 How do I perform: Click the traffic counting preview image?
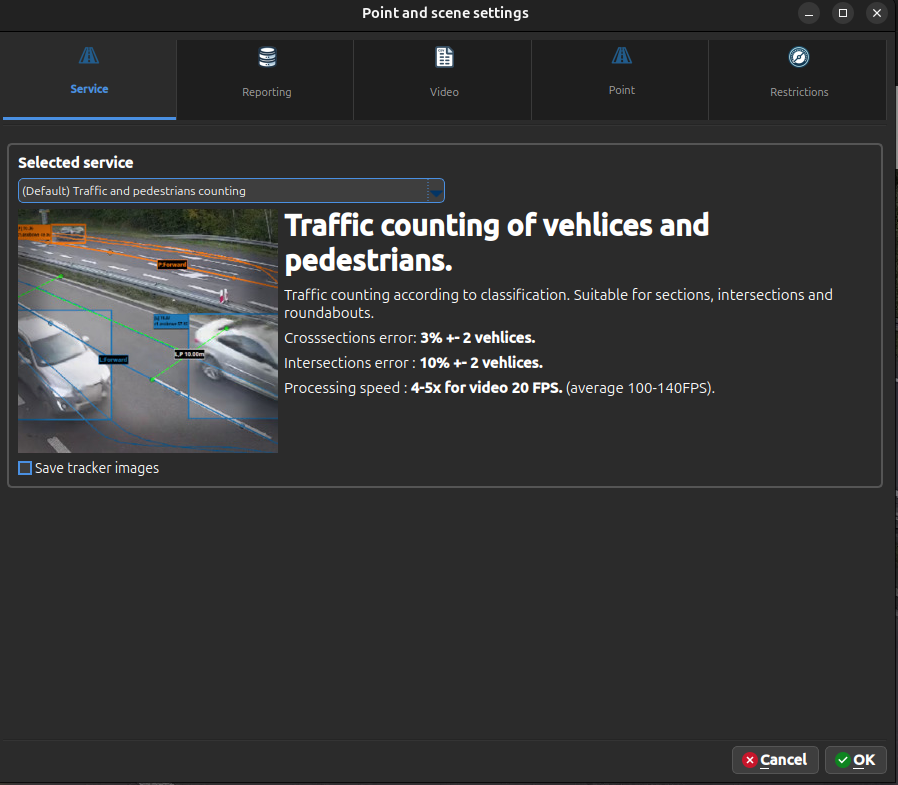pos(148,331)
